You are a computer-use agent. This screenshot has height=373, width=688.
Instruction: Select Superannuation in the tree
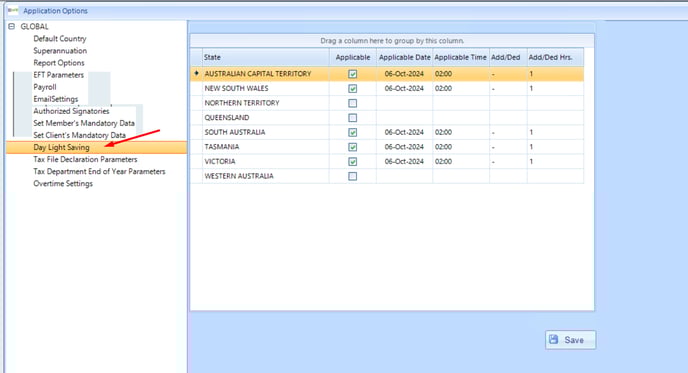tap(60, 50)
